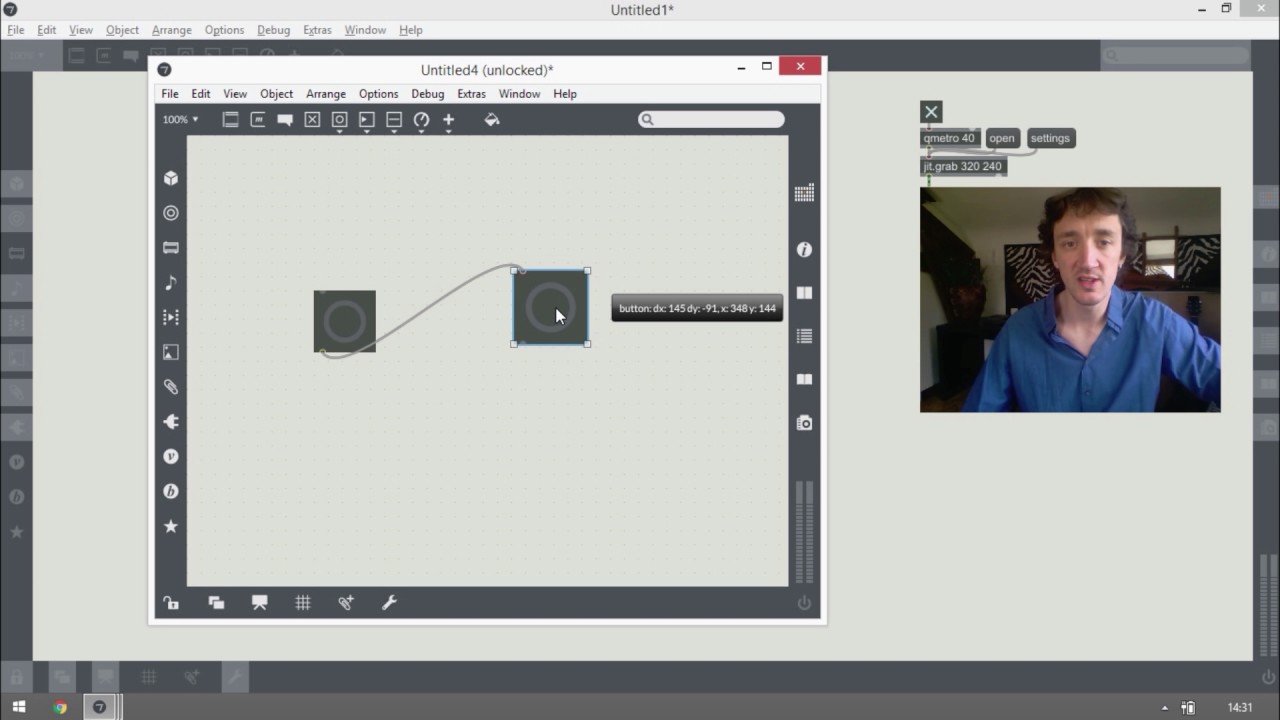Image resolution: width=1280 pixels, height=720 pixels.
Task: Open the Windows Start button
Action: click(19, 707)
